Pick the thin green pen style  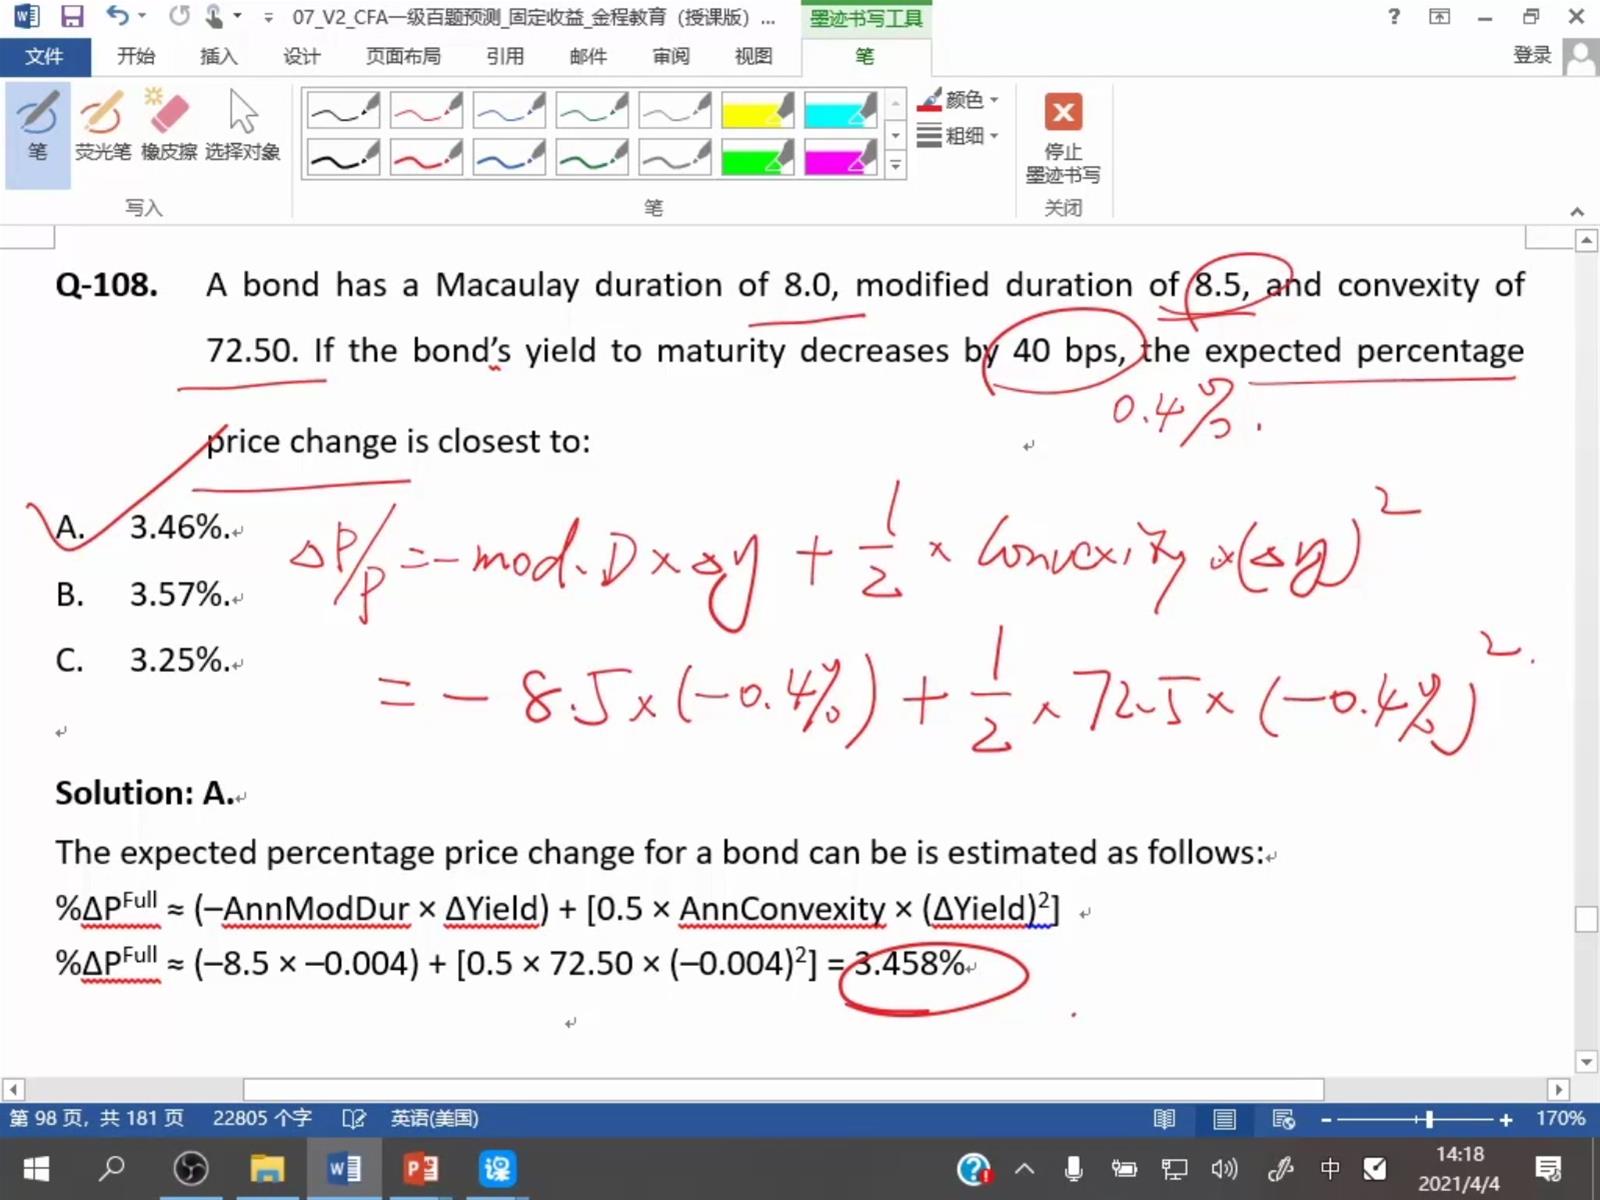pyautogui.click(x=592, y=111)
